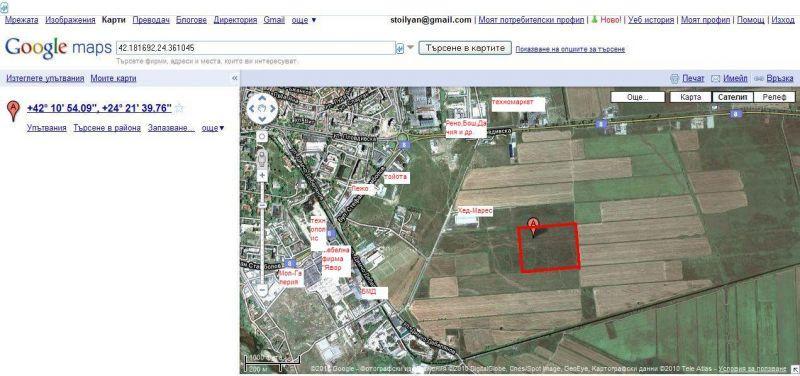Zoom in with the plus button
The height and width of the screenshot is (376, 800).
pyautogui.click(x=262, y=176)
